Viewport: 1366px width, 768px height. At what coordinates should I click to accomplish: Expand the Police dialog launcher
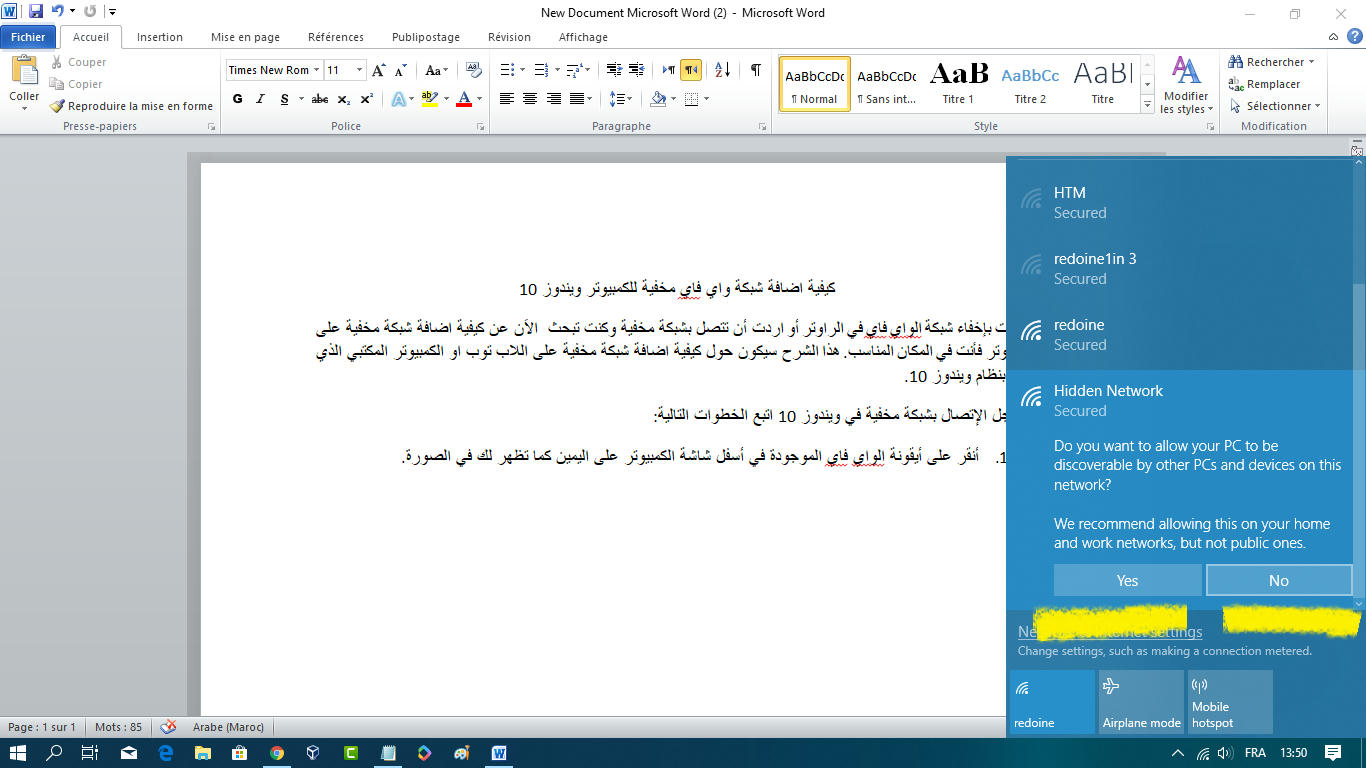pyautogui.click(x=481, y=127)
